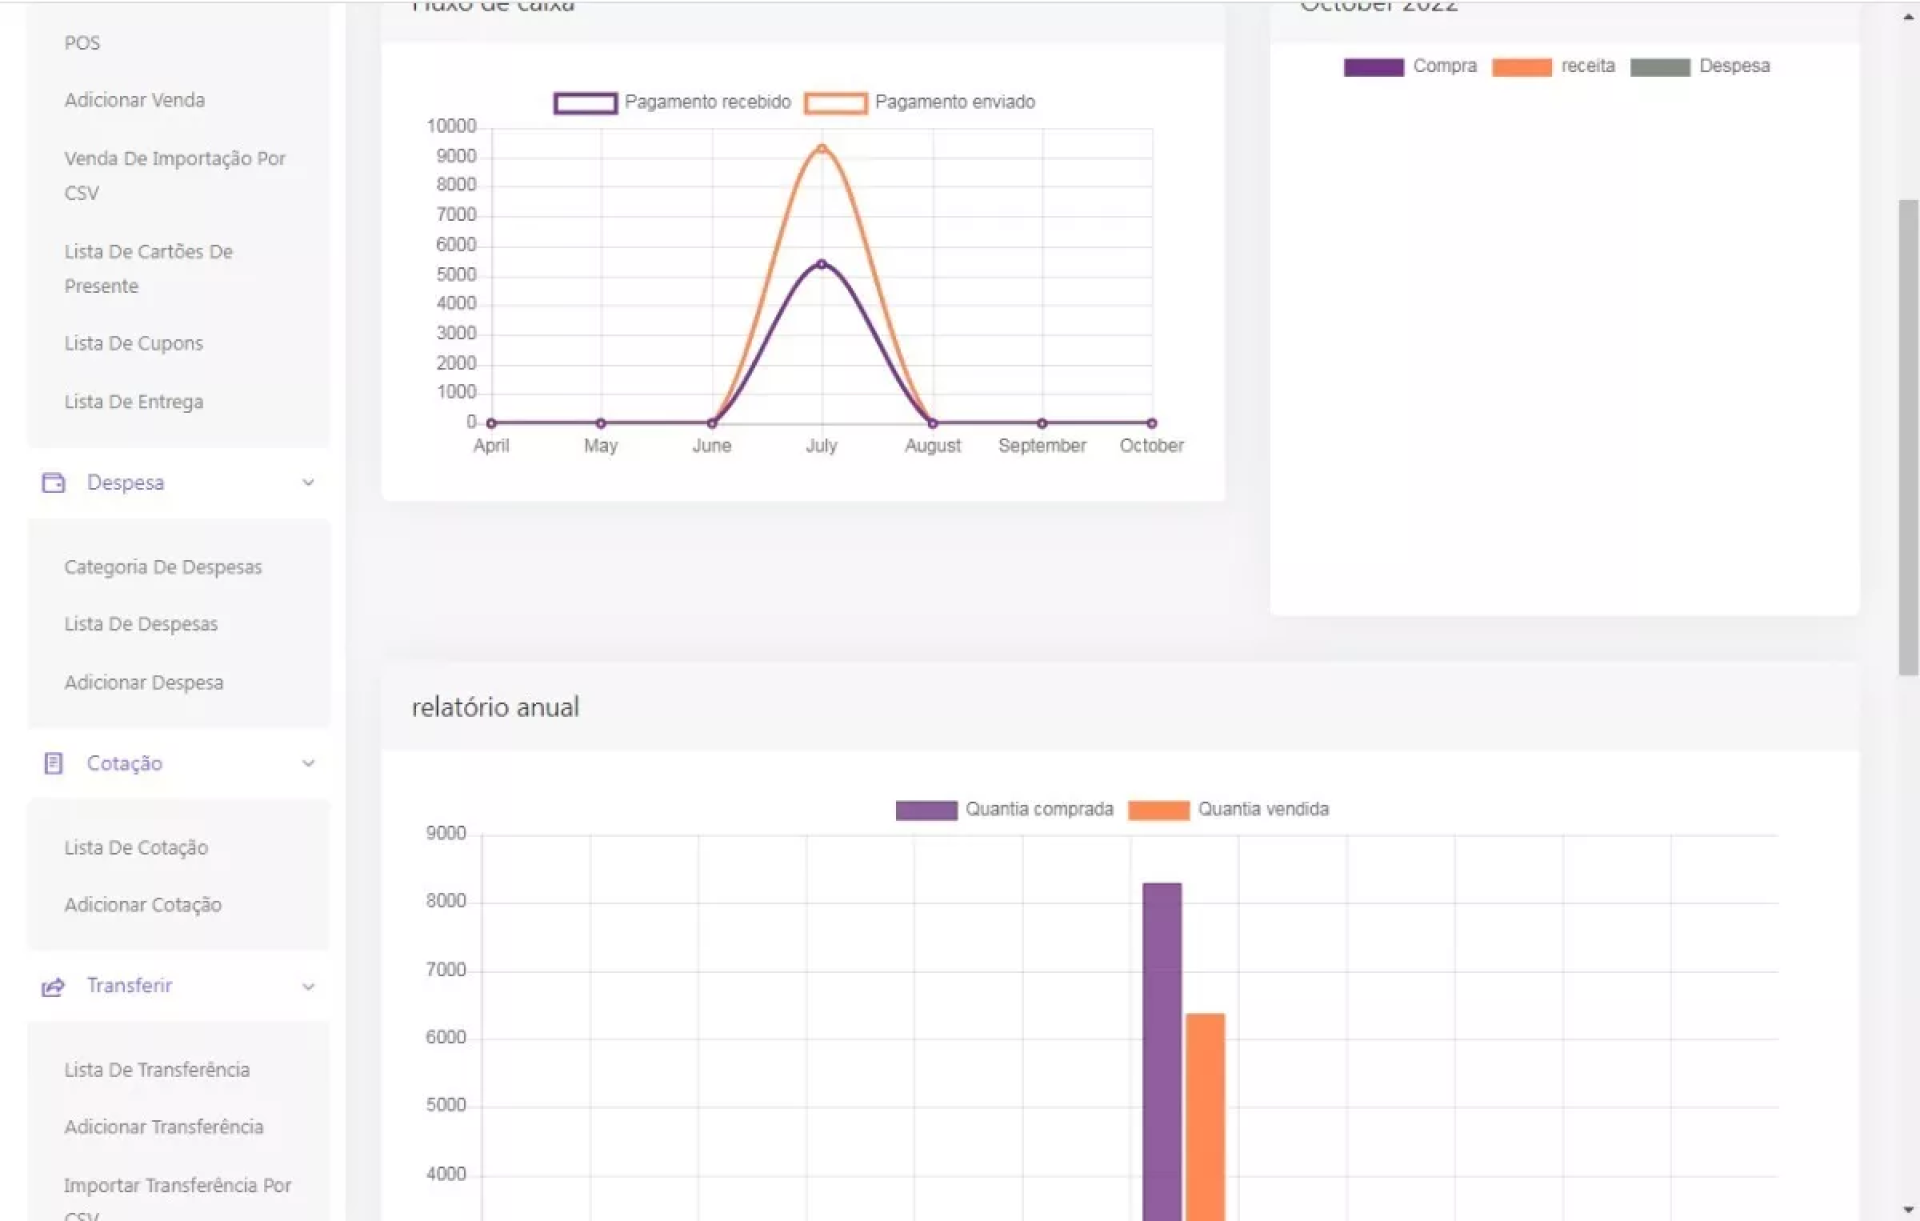Collapse the Transferir menu chevron
Image resolution: width=1920 pixels, height=1221 pixels.
pos(308,987)
